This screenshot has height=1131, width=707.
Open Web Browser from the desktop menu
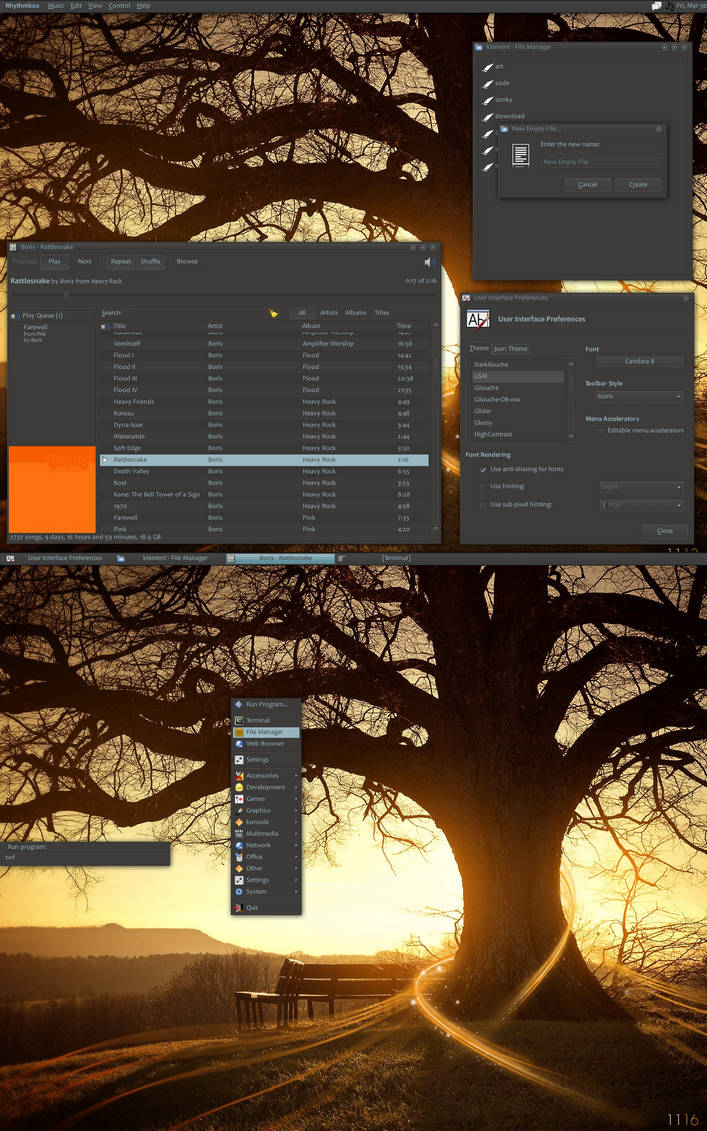[x=265, y=744]
